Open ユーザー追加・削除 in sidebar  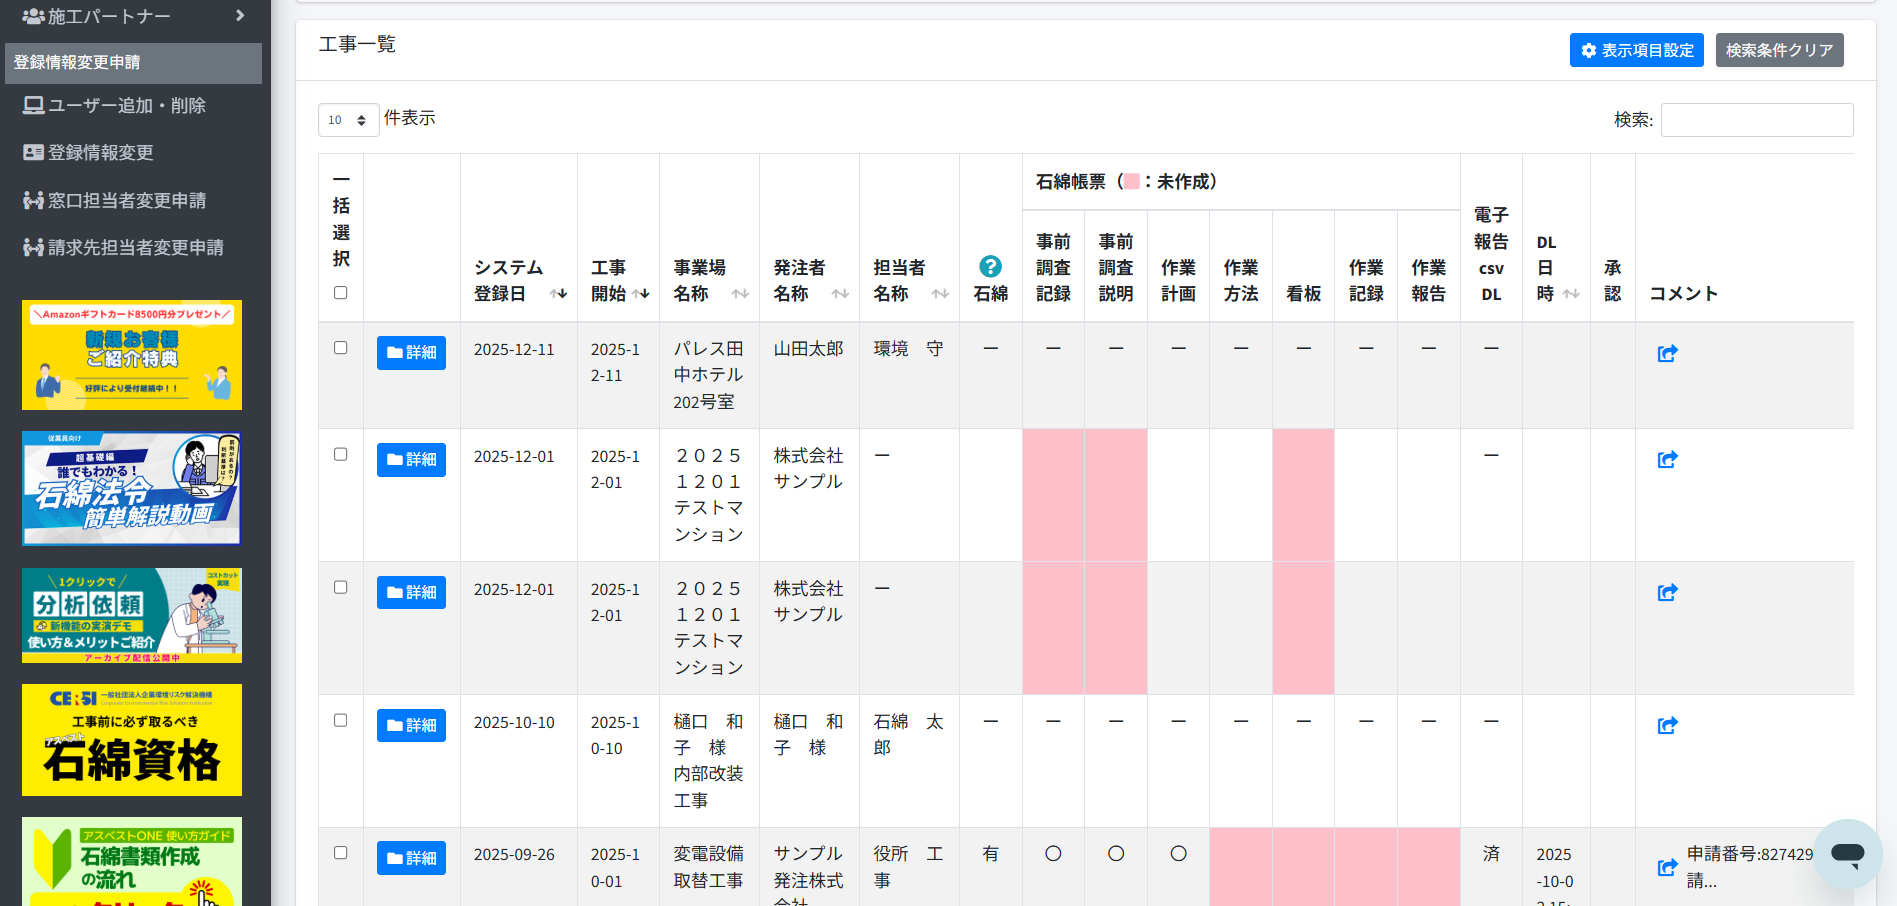[126, 106]
